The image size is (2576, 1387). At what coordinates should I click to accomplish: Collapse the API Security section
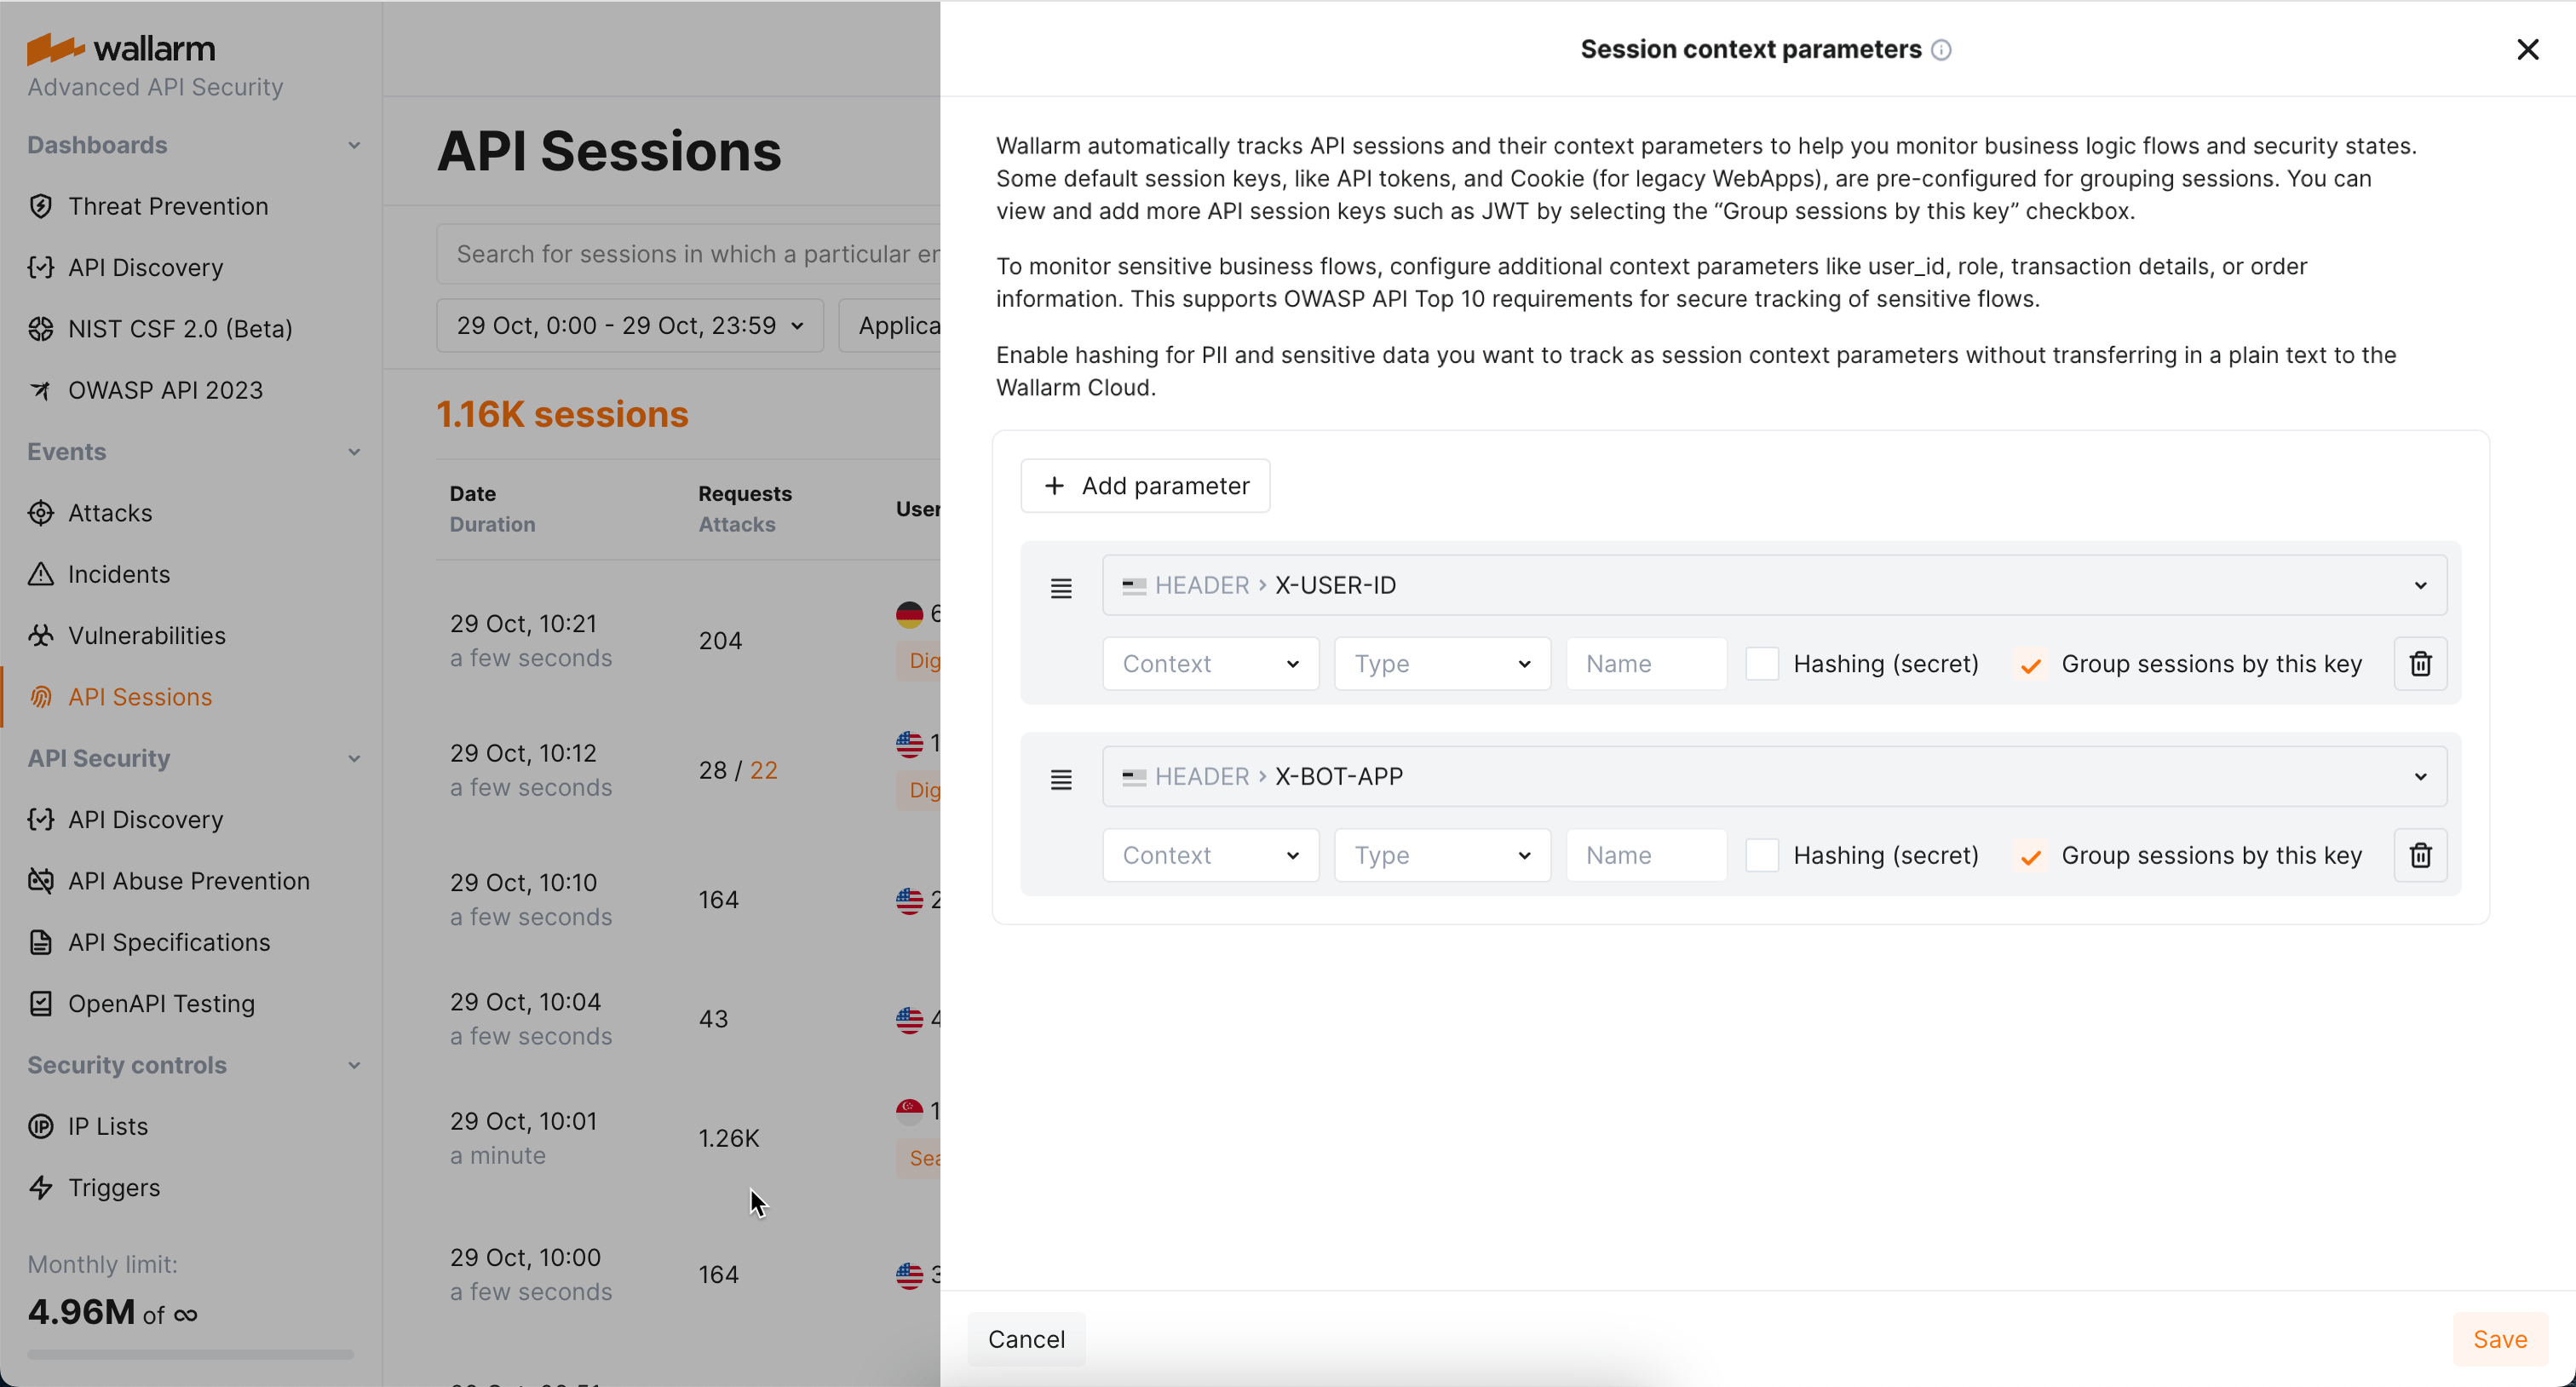pos(354,758)
